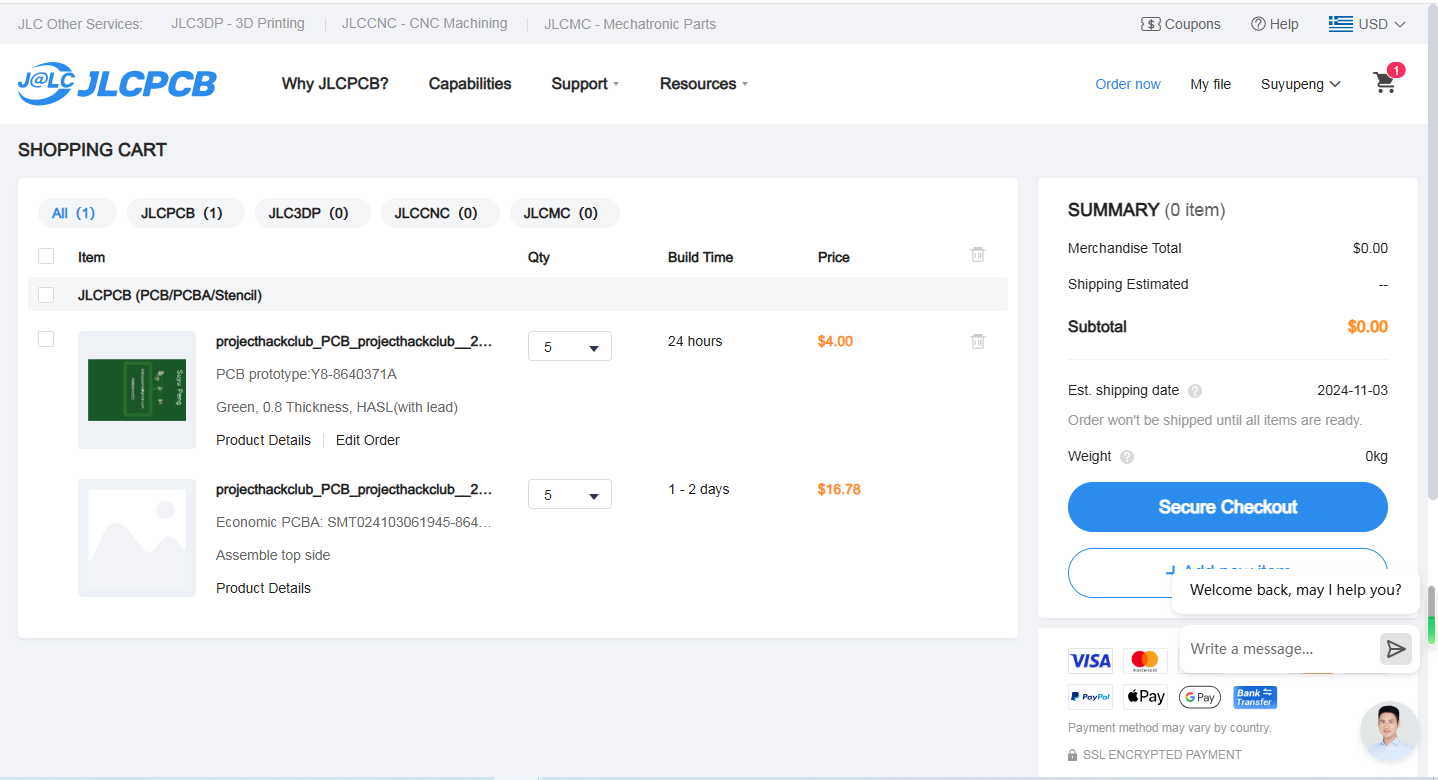Viewport: 1438px width, 780px height.
Task: Delete the $4.00 PCB prototype item
Action: [978, 341]
